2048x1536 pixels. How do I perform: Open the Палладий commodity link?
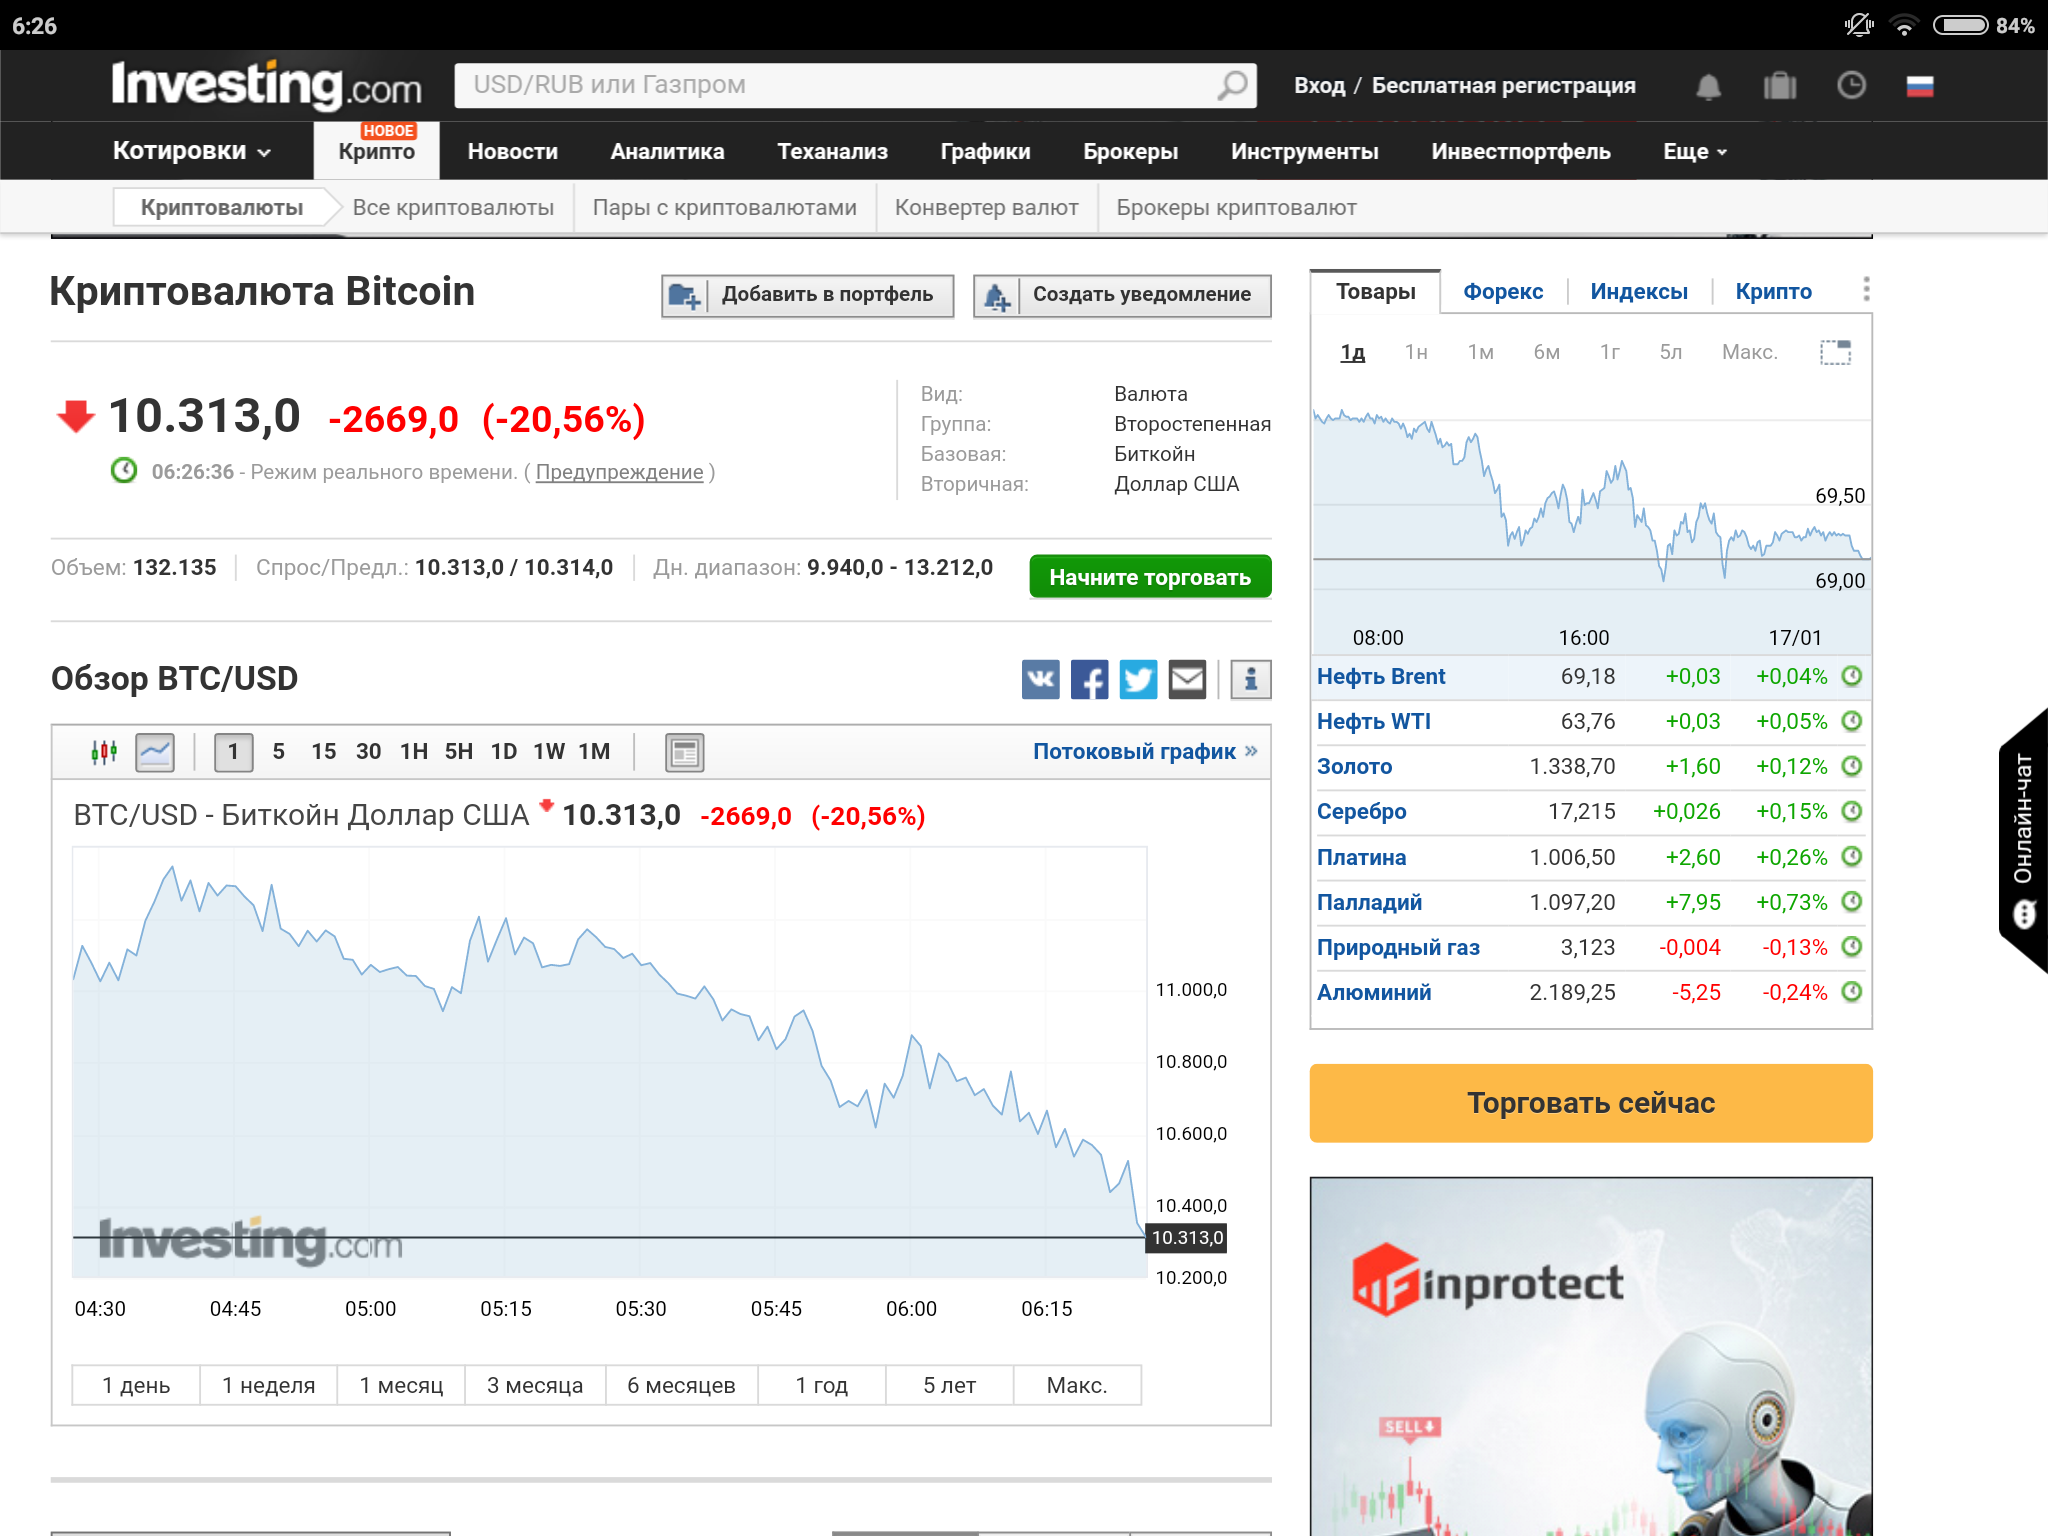tap(1369, 903)
